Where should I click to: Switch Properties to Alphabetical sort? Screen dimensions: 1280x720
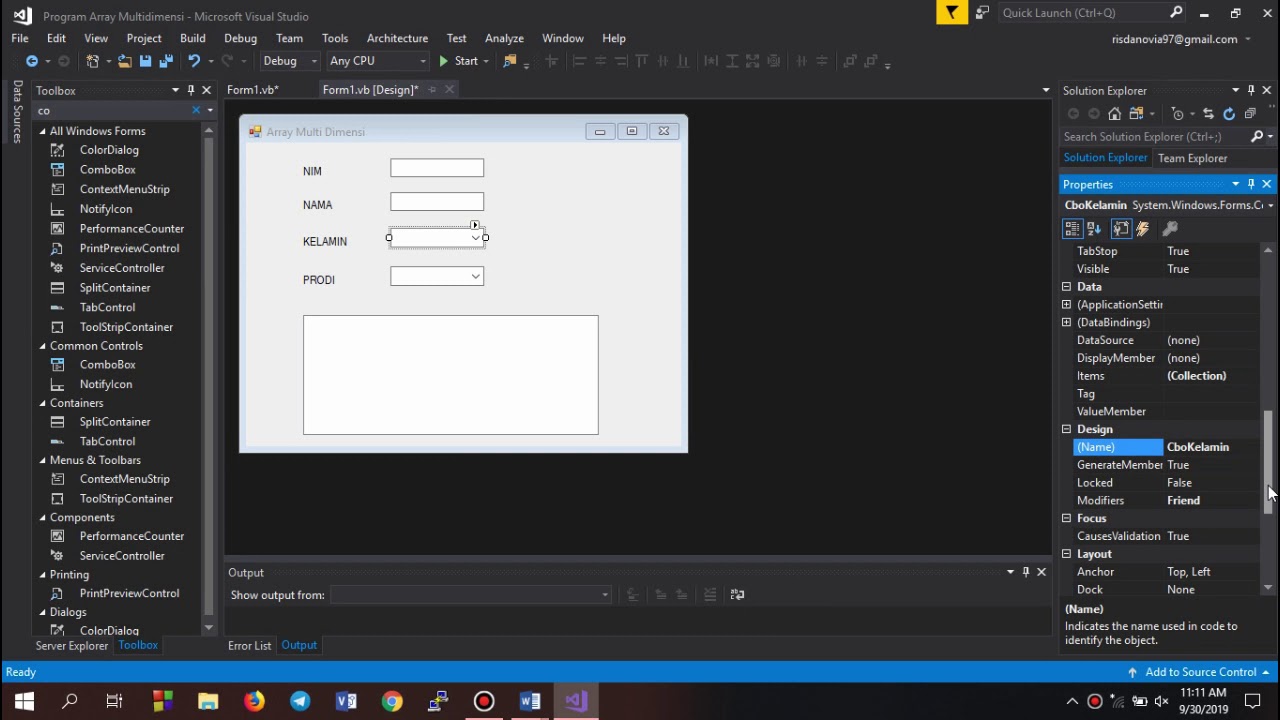pos(1094,229)
